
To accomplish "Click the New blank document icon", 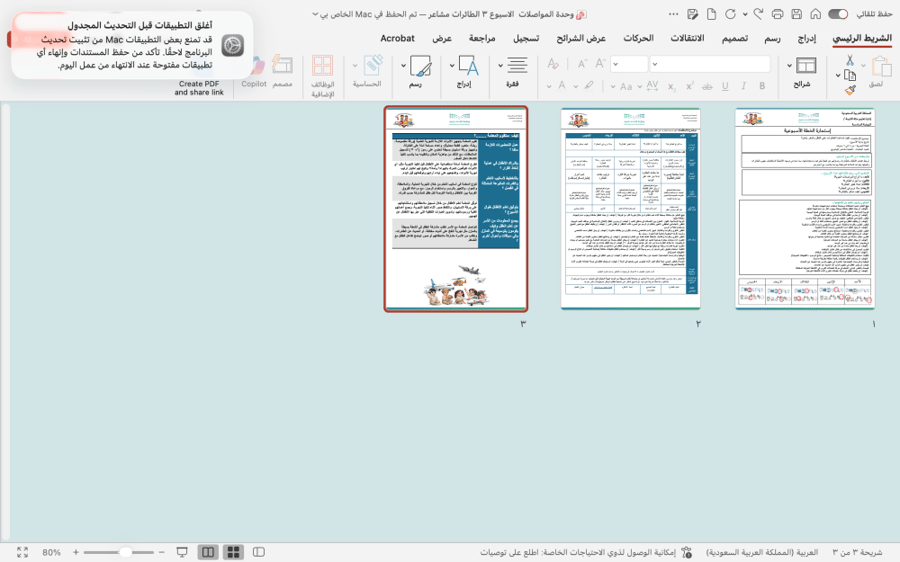I will (712, 14).
